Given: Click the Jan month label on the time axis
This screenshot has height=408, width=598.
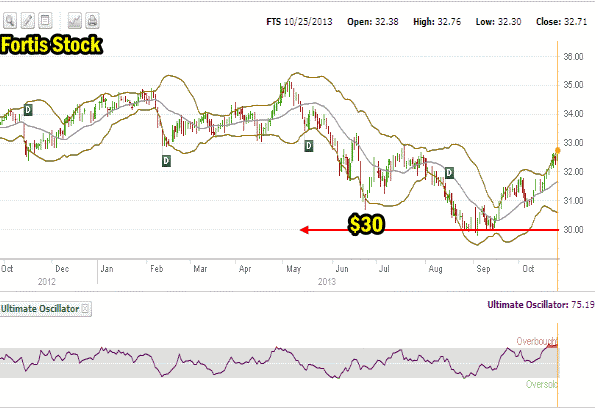Looking at the screenshot, I should [x=107, y=269].
